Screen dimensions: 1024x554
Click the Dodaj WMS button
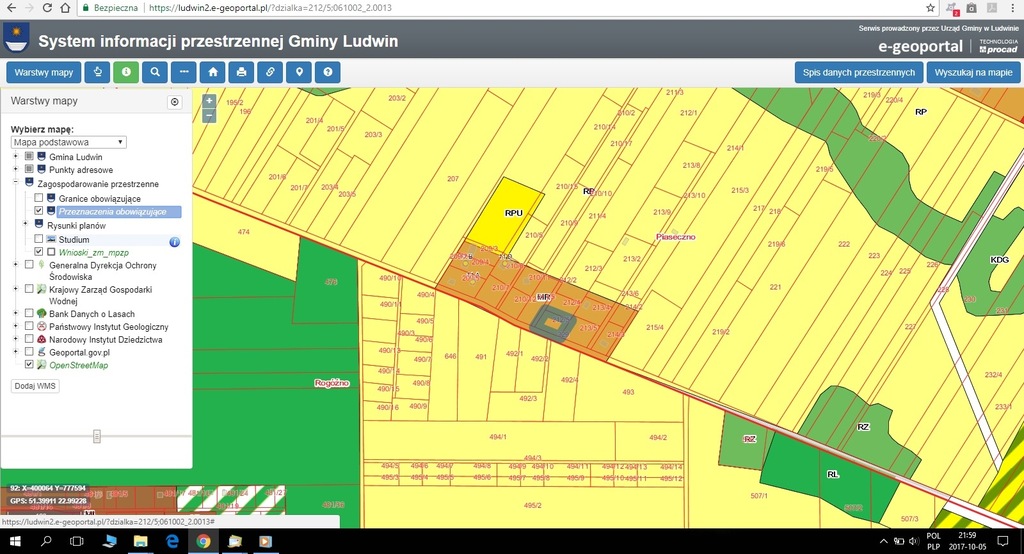click(x=34, y=386)
